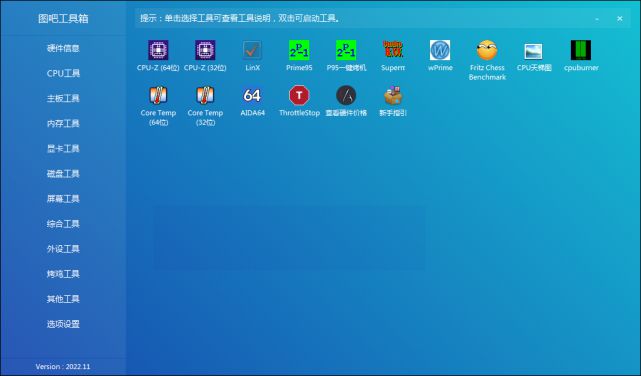Open the 主板工具 sidebar category
The image size is (641, 376).
63,98
